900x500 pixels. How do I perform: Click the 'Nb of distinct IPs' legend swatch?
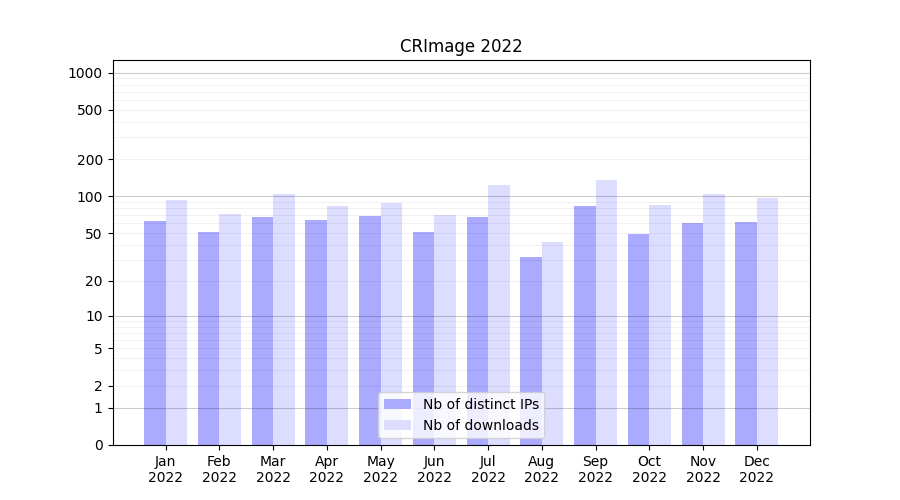(x=397, y=404)
